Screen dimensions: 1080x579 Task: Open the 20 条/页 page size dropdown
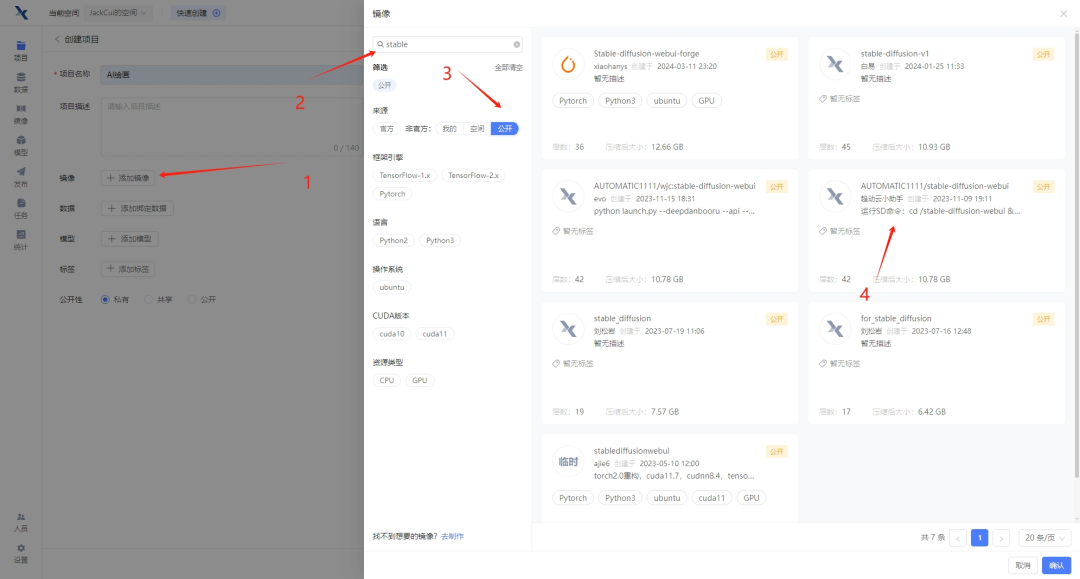click(1044, 538)
